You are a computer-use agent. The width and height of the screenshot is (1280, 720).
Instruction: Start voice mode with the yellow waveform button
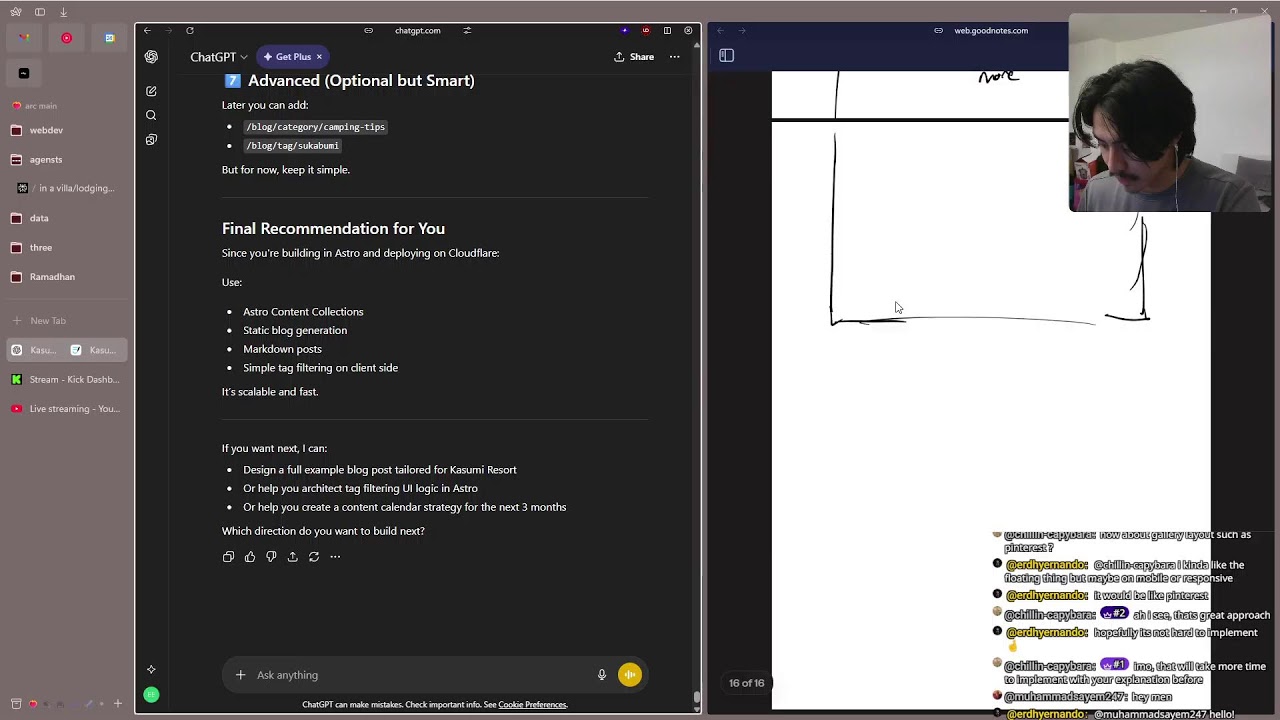click(x=630, y=675)
